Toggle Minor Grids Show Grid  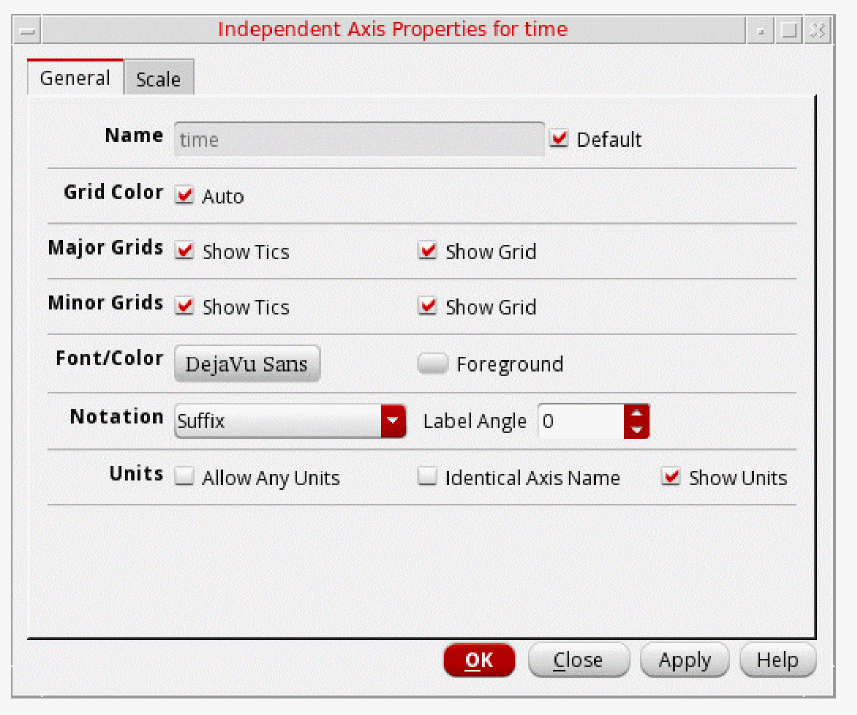tap(427, 306)
